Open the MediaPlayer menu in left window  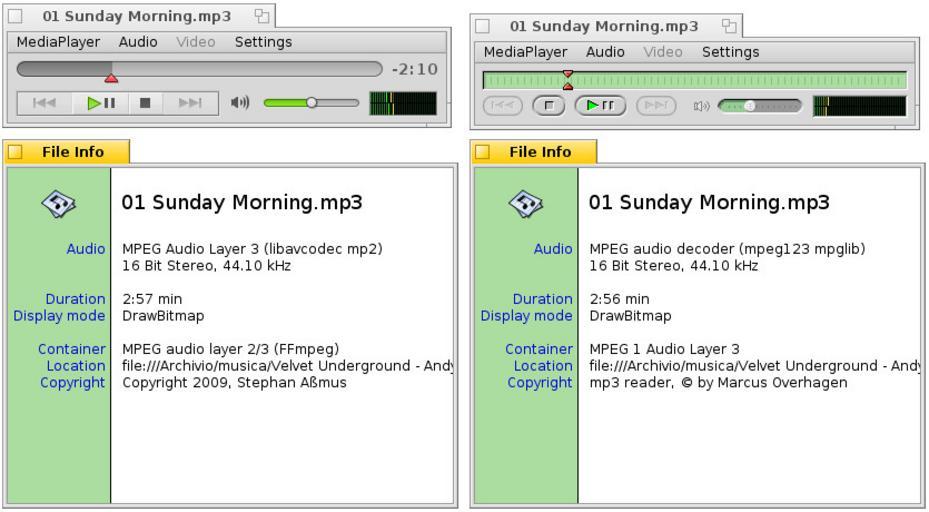58,42
